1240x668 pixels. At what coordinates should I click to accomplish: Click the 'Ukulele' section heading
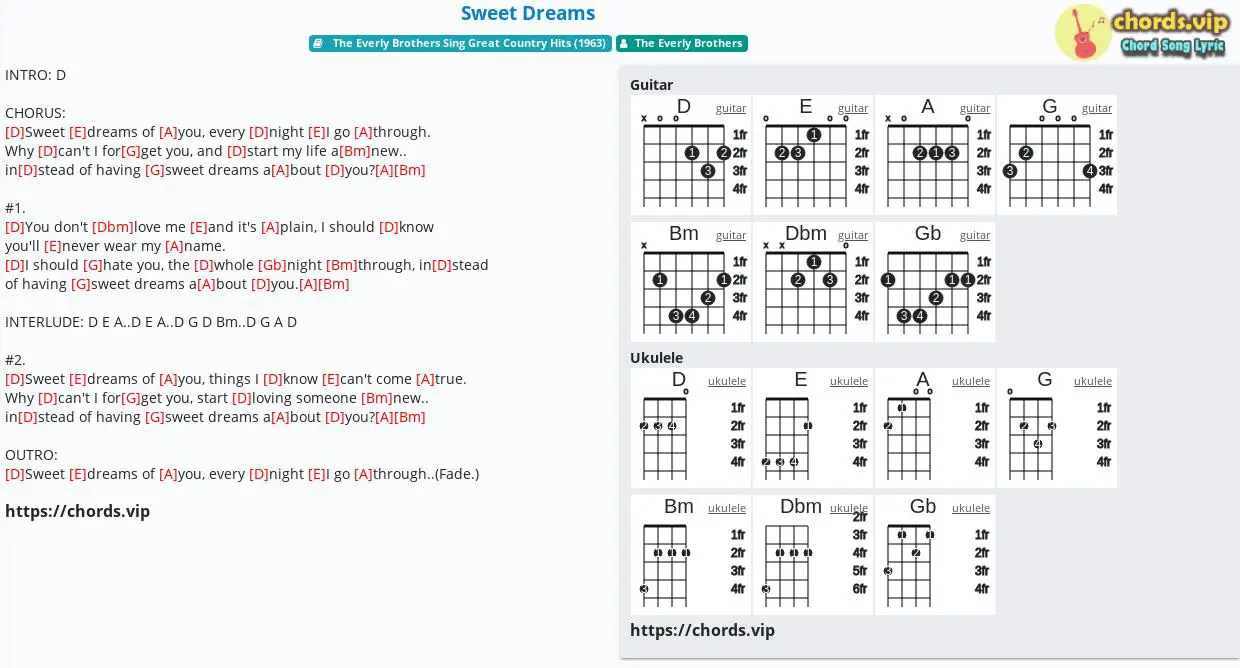(657, 358)
